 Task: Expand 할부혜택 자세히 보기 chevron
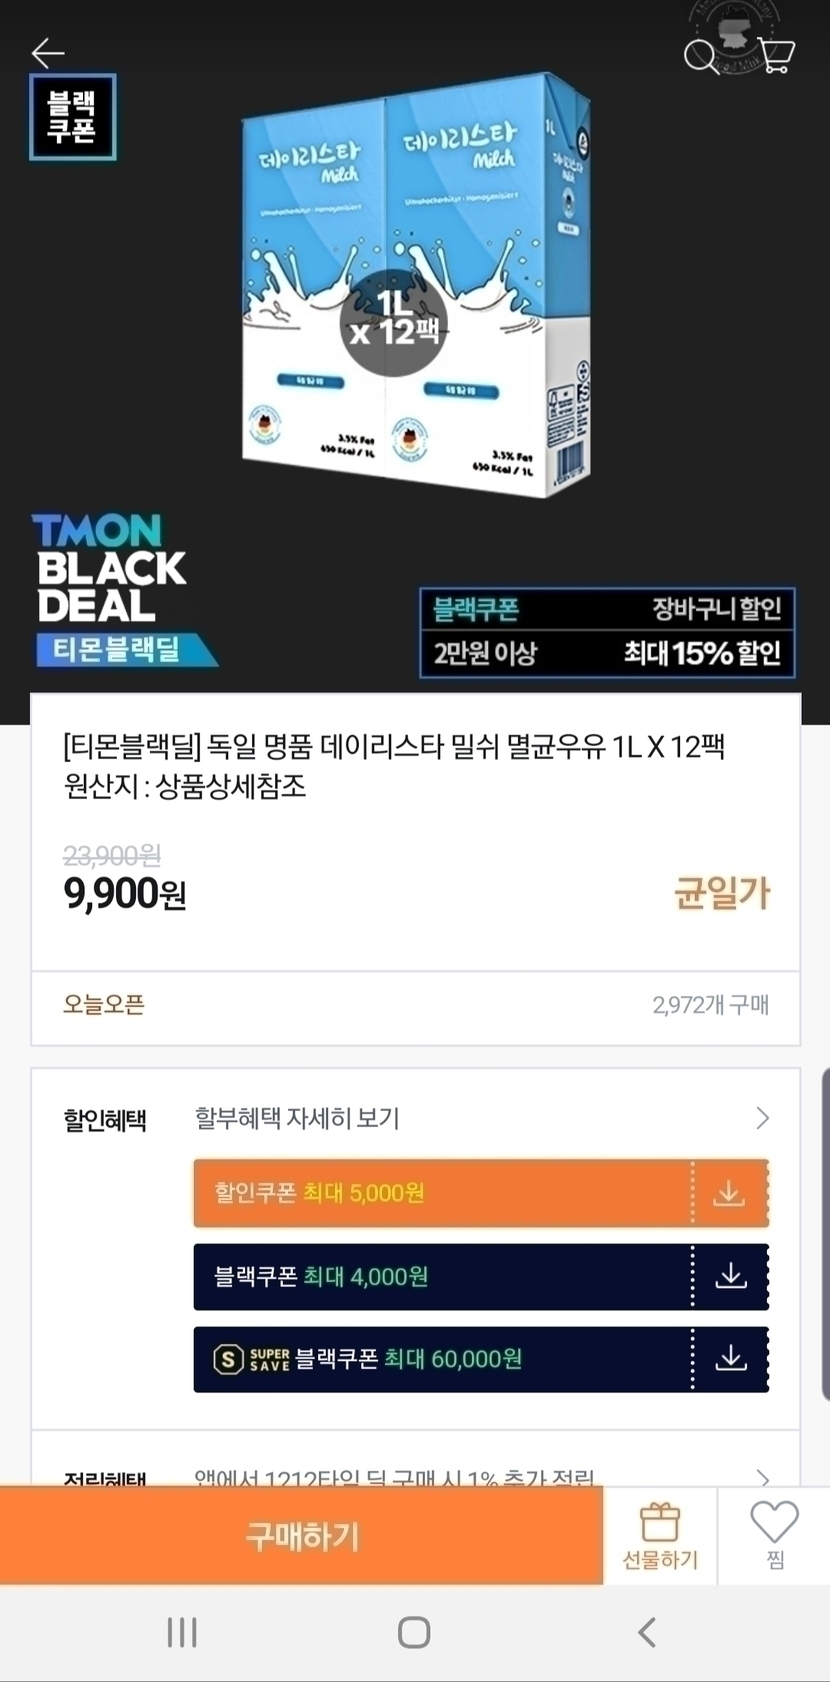(763, 1118)
